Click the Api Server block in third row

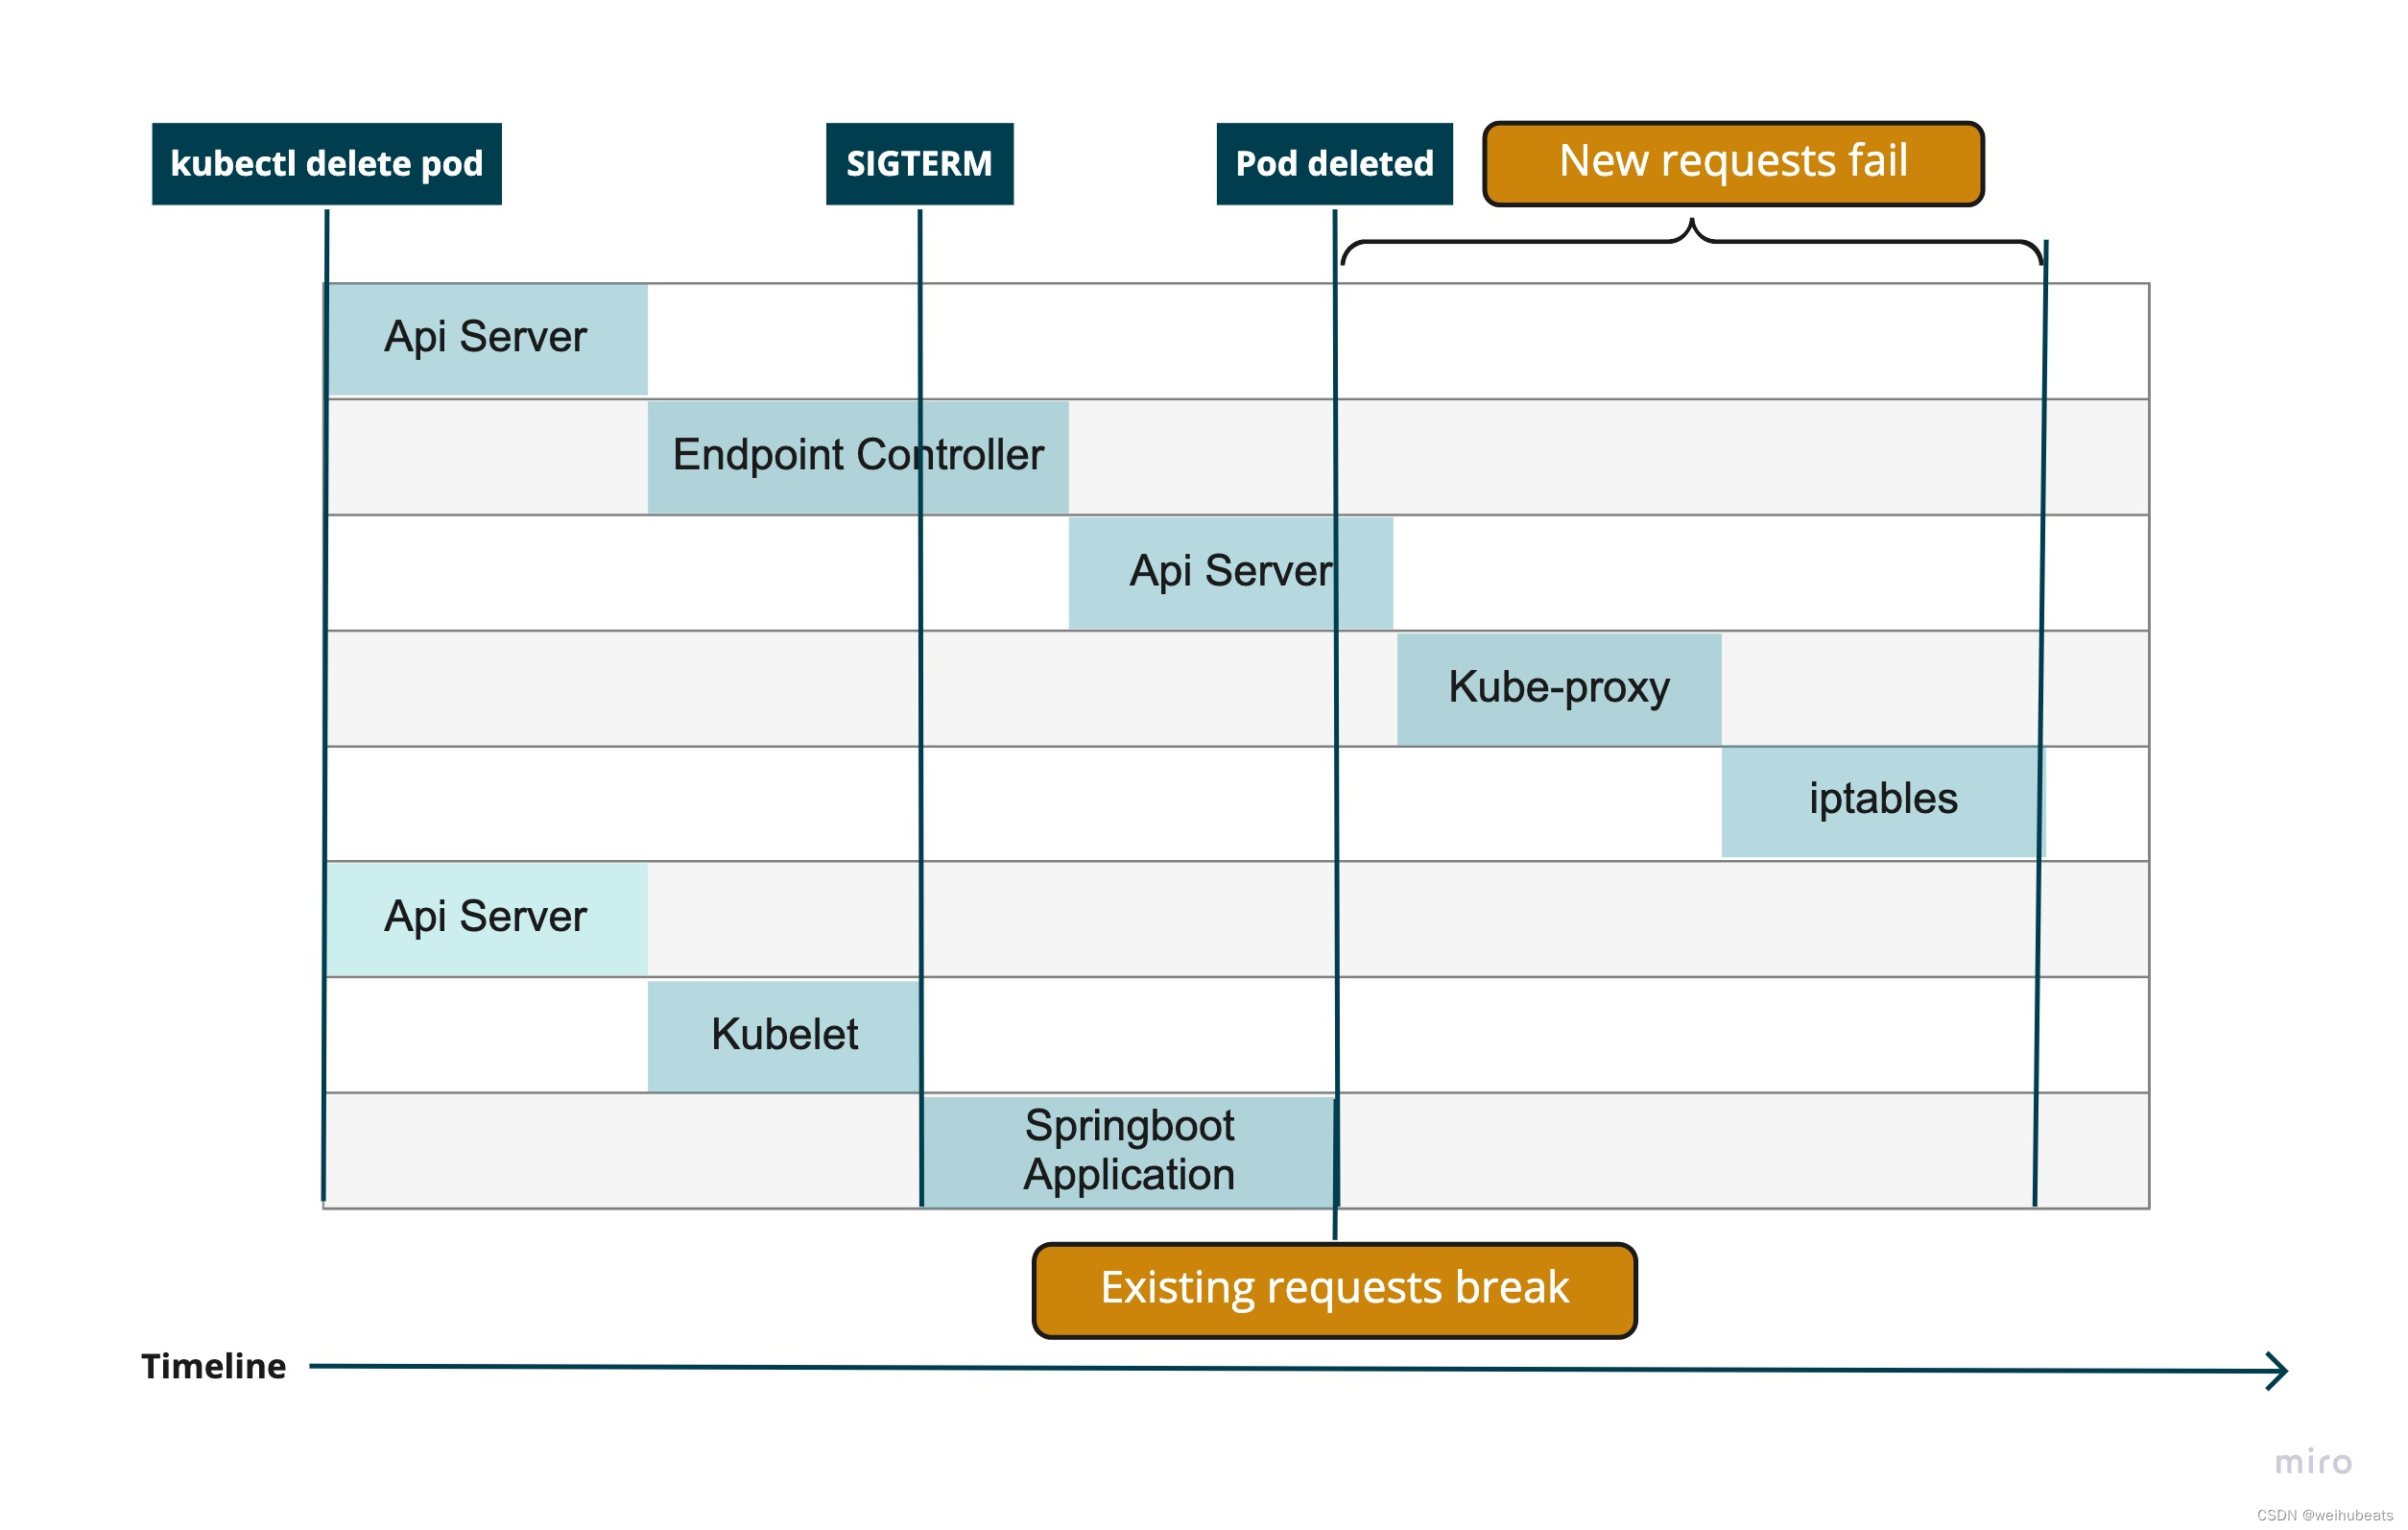click(x=1230, y=573)
